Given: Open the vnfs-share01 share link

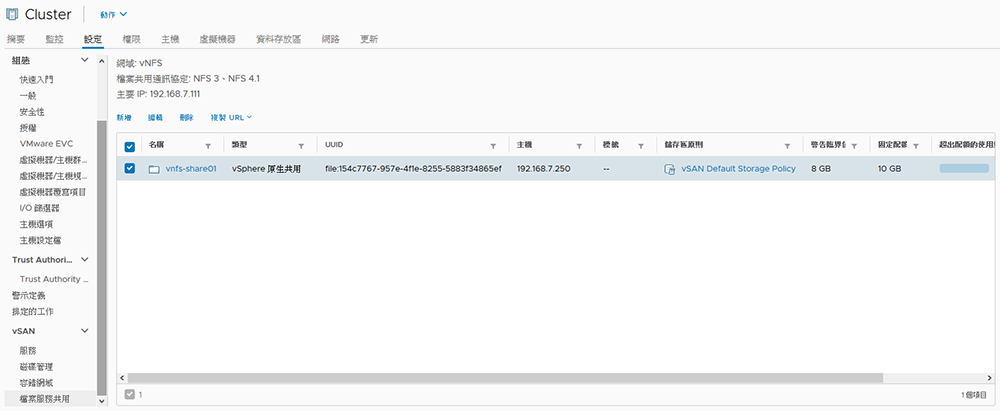Looking at the screenshot, I should pyautogui.click(x=191, y=169).
